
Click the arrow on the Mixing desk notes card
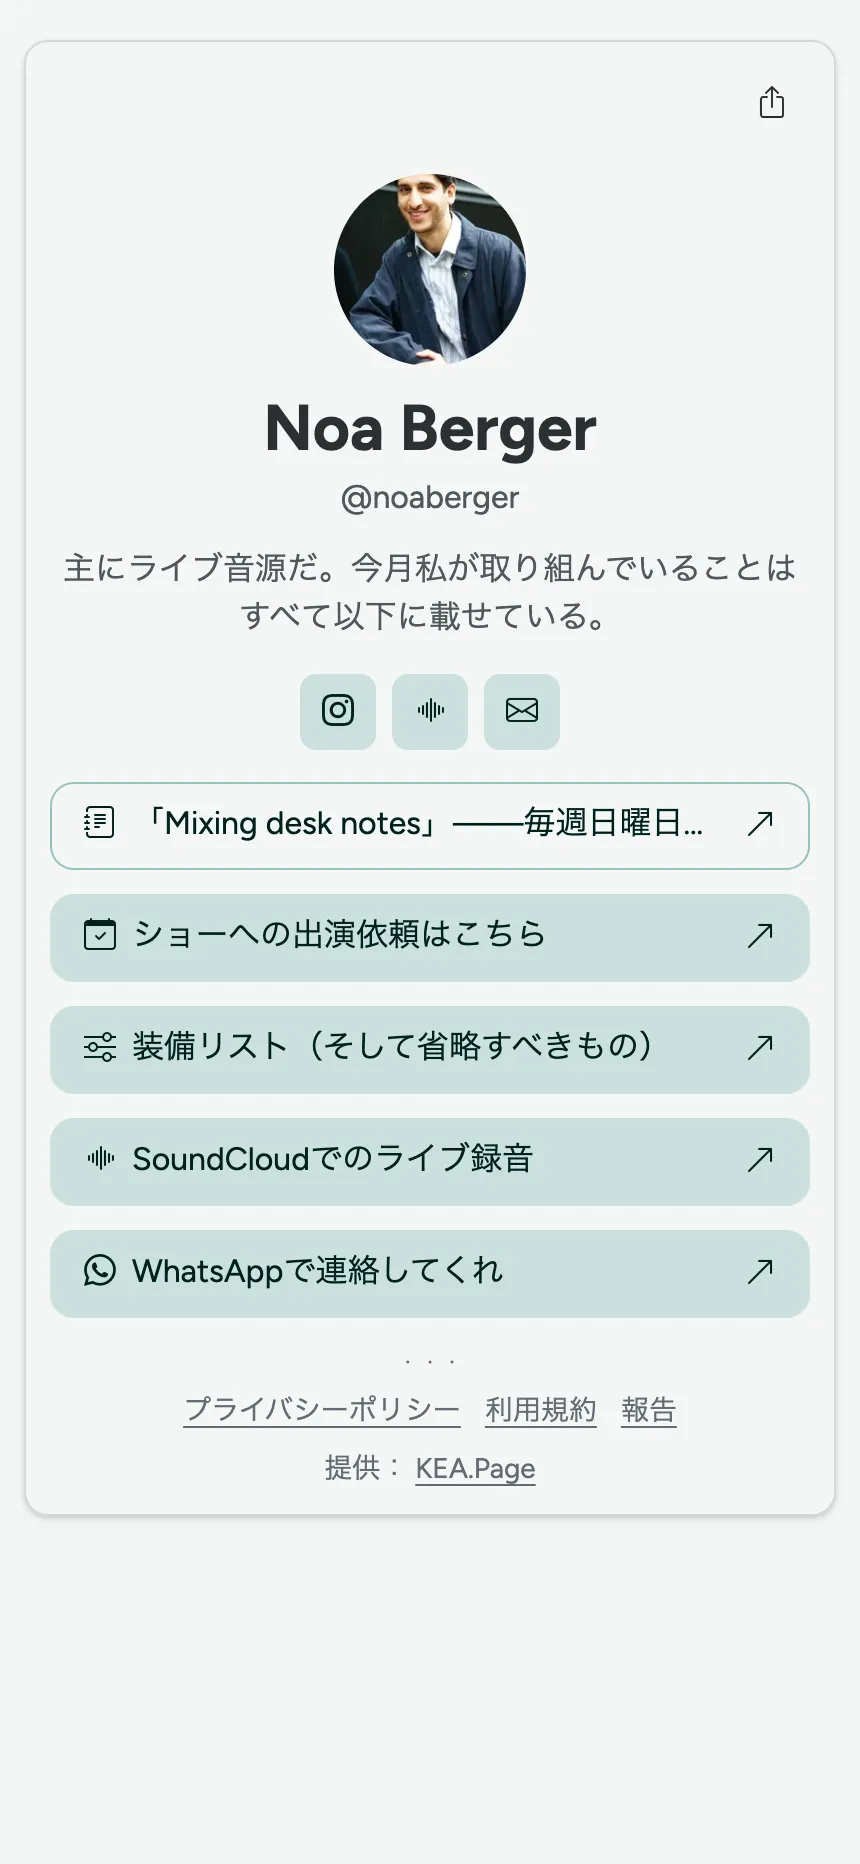[760, 823]
